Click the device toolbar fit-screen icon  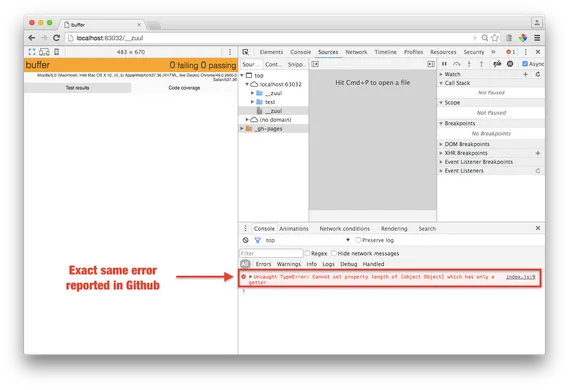32,52
